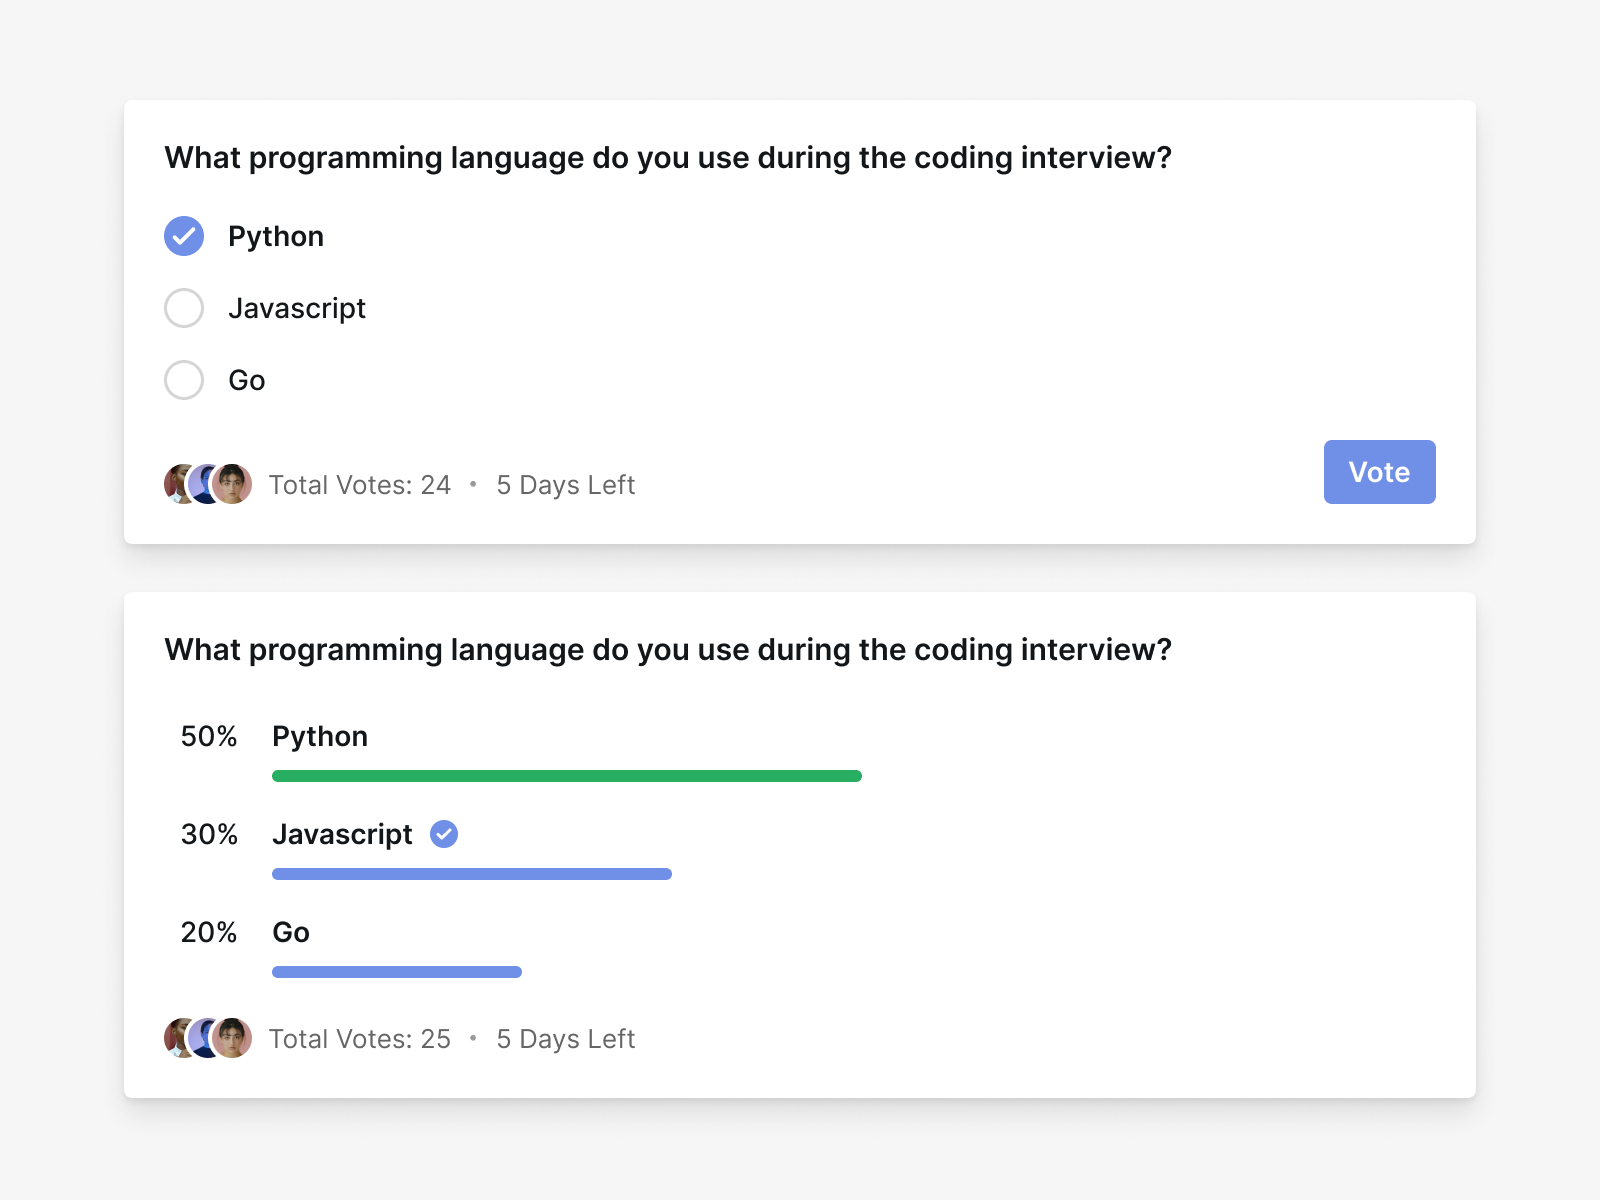
Task: Click the checkmark badge beside Javascript result
Action: click(444, 834)
